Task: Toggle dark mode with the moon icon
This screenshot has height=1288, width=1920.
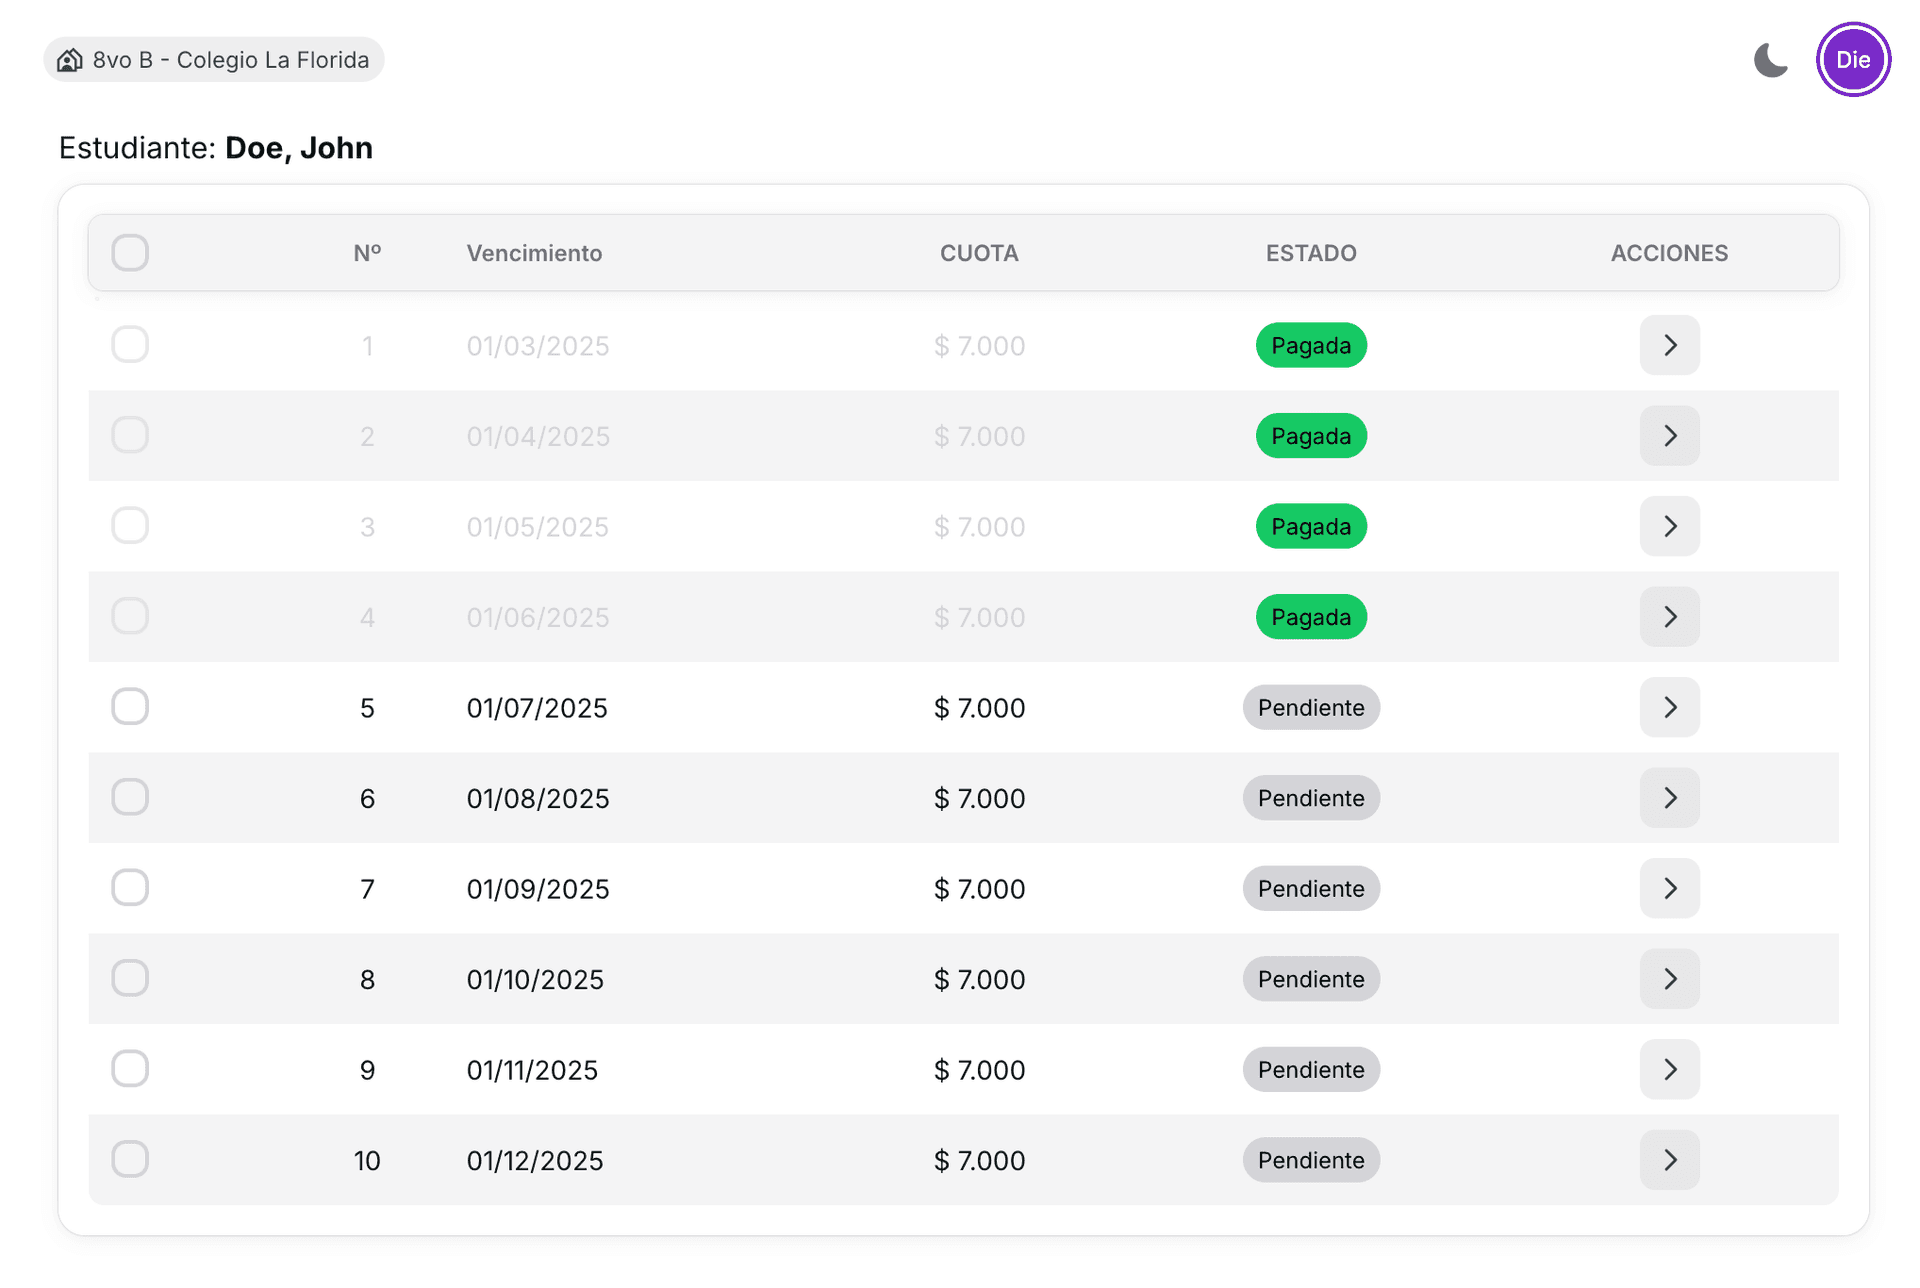Action: tap(1770, 60)
